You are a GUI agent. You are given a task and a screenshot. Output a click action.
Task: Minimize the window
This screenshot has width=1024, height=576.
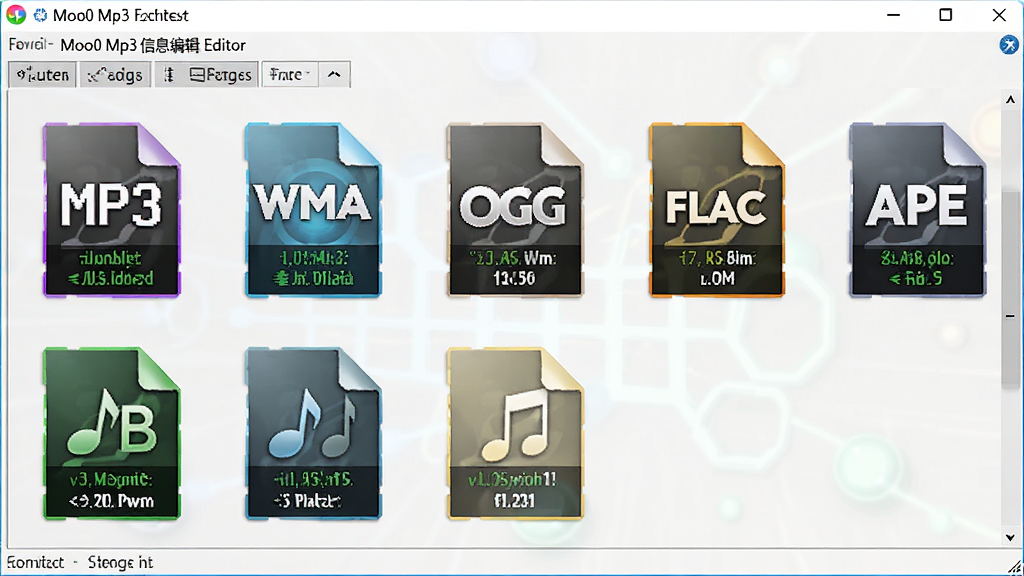pos(893,15)
